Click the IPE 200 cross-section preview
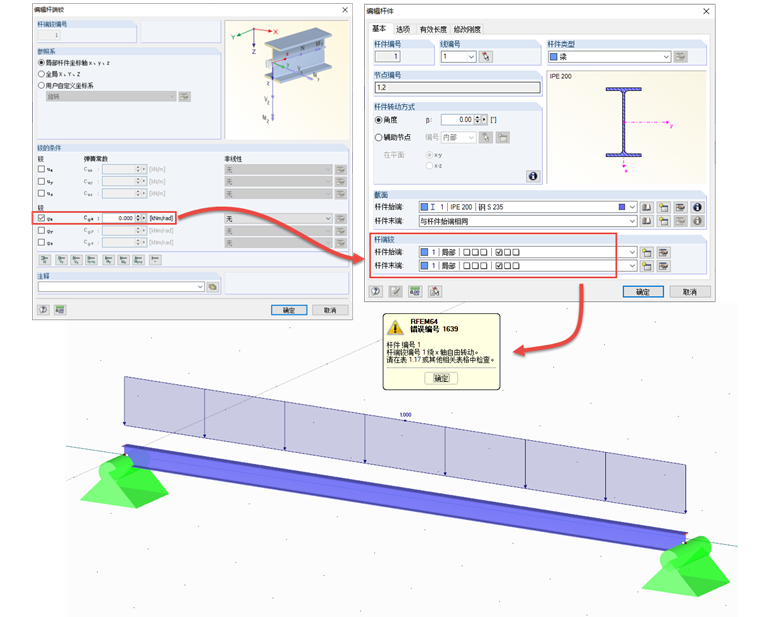The height and width of the screenshot is (617, 760). (626, 127)
